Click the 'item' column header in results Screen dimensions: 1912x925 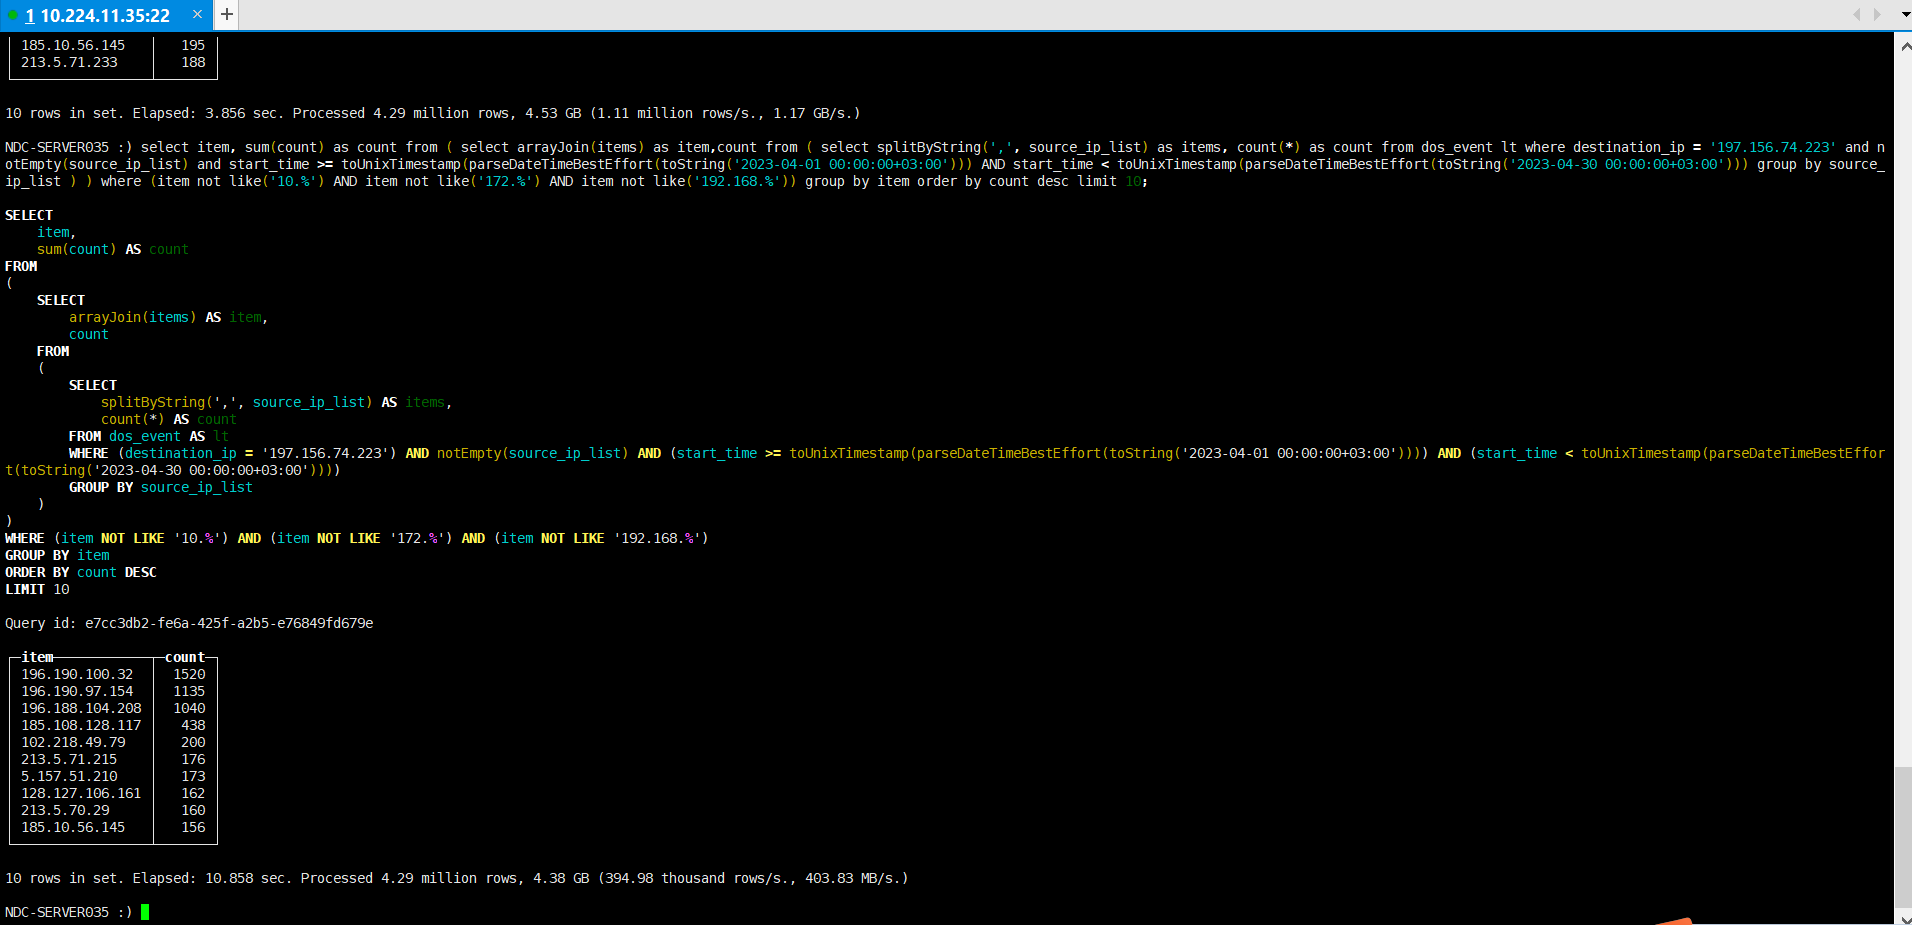(x=37, y=657)
